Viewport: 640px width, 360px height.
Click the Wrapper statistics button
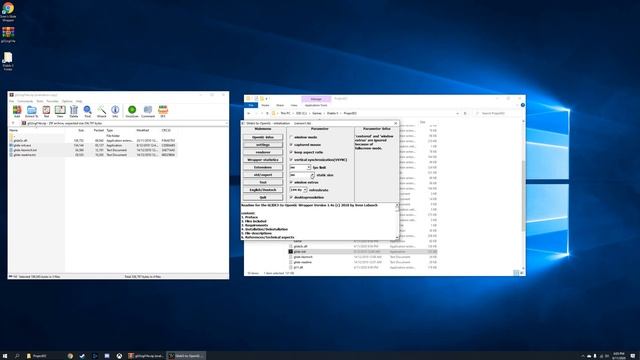tap(263, 160)
